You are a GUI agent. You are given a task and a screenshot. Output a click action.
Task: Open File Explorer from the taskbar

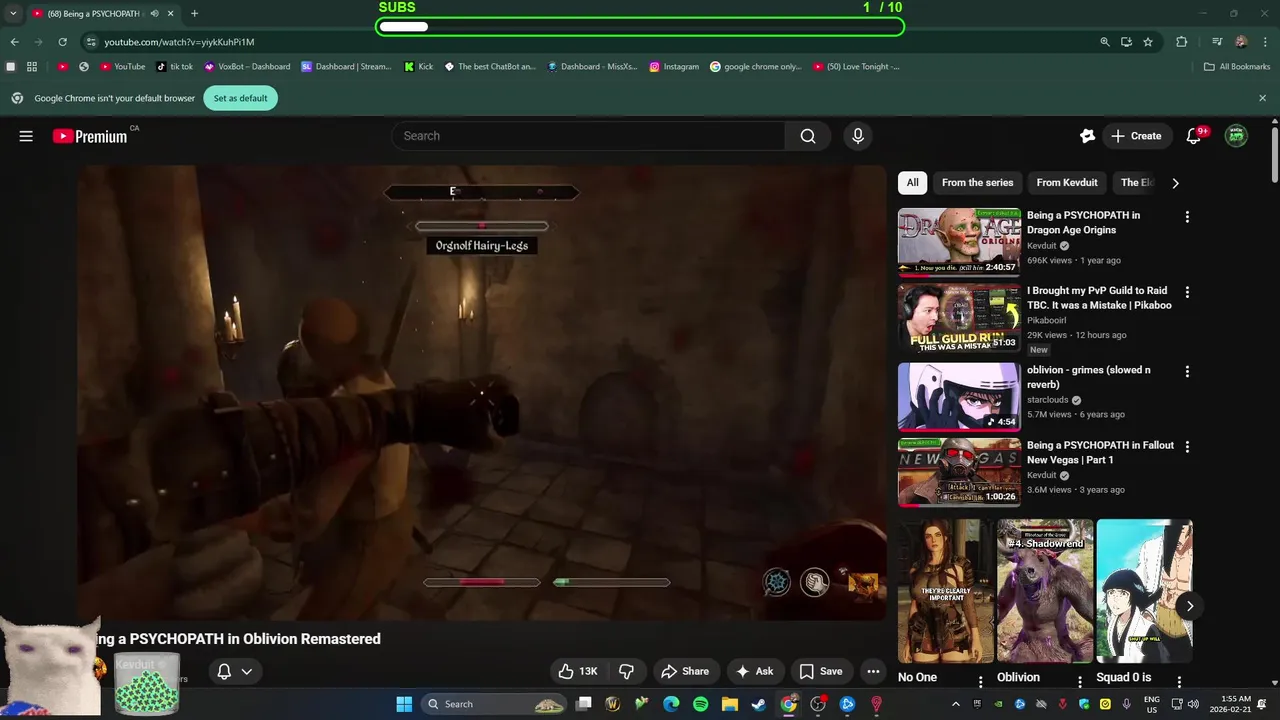tap(730, 704)
